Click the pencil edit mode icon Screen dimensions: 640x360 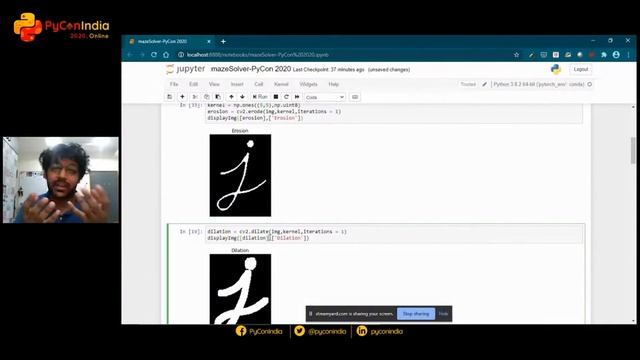484,84
